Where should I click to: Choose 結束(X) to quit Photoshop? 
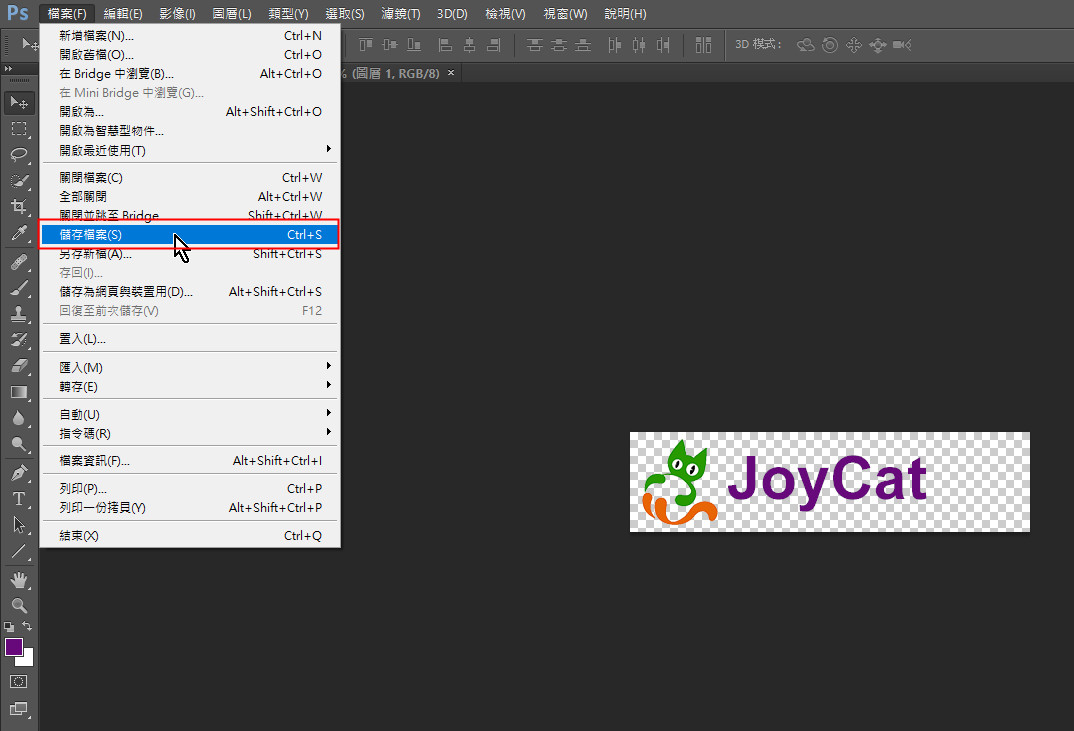[190, 536]
